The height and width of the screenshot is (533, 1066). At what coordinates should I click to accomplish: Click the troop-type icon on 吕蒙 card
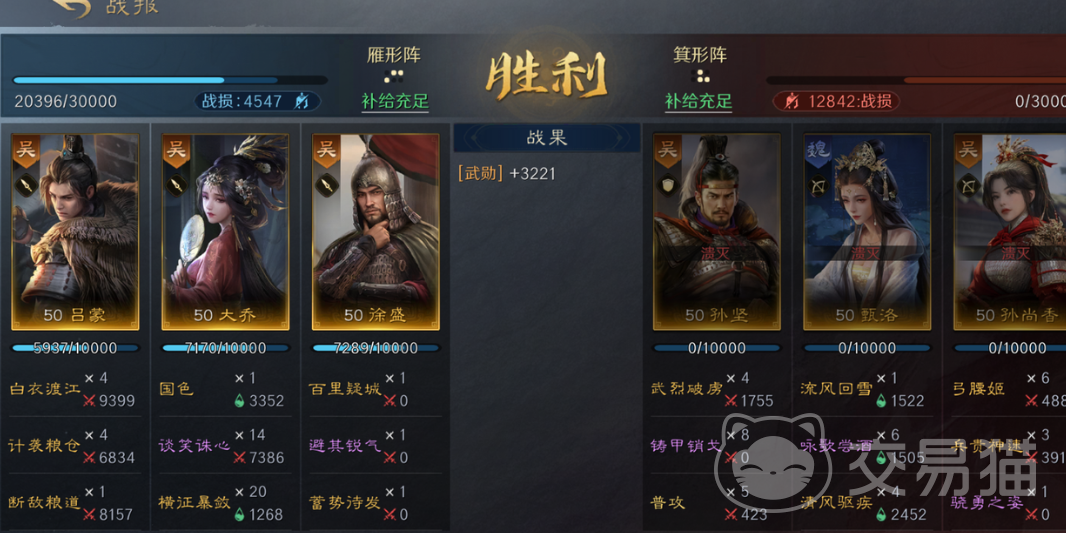(27, 184)
